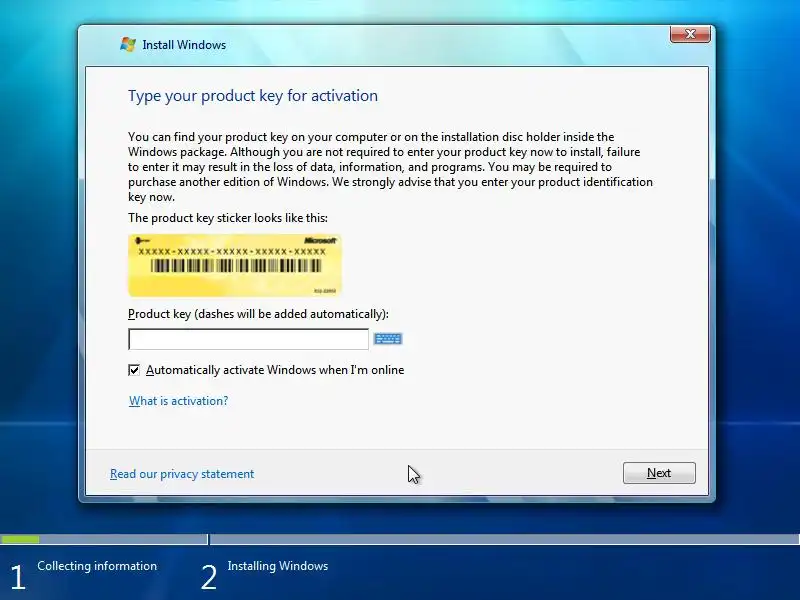Click the Installing Windows step label
The width and height of the screenshot is (800, 600).
tap(278, 566)
